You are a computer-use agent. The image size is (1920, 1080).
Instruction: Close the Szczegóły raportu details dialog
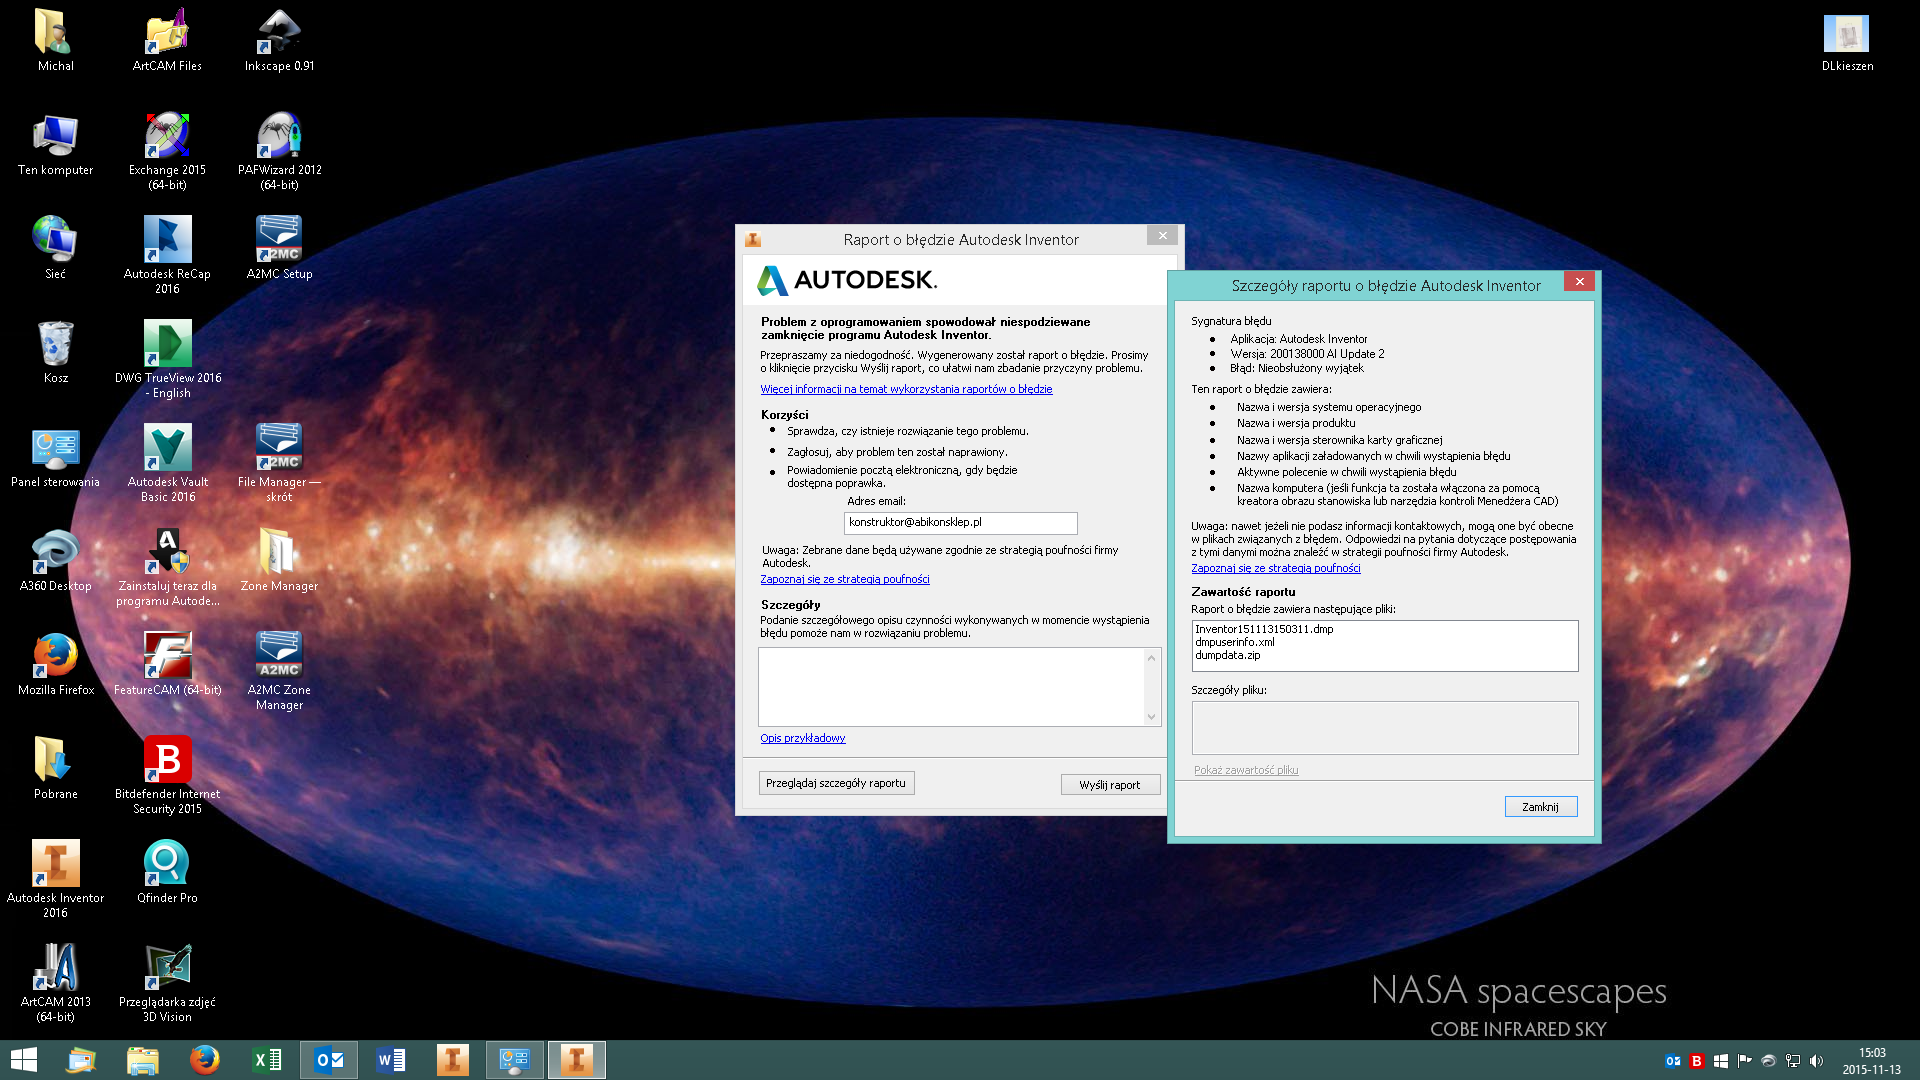[x=1579, y=282]
